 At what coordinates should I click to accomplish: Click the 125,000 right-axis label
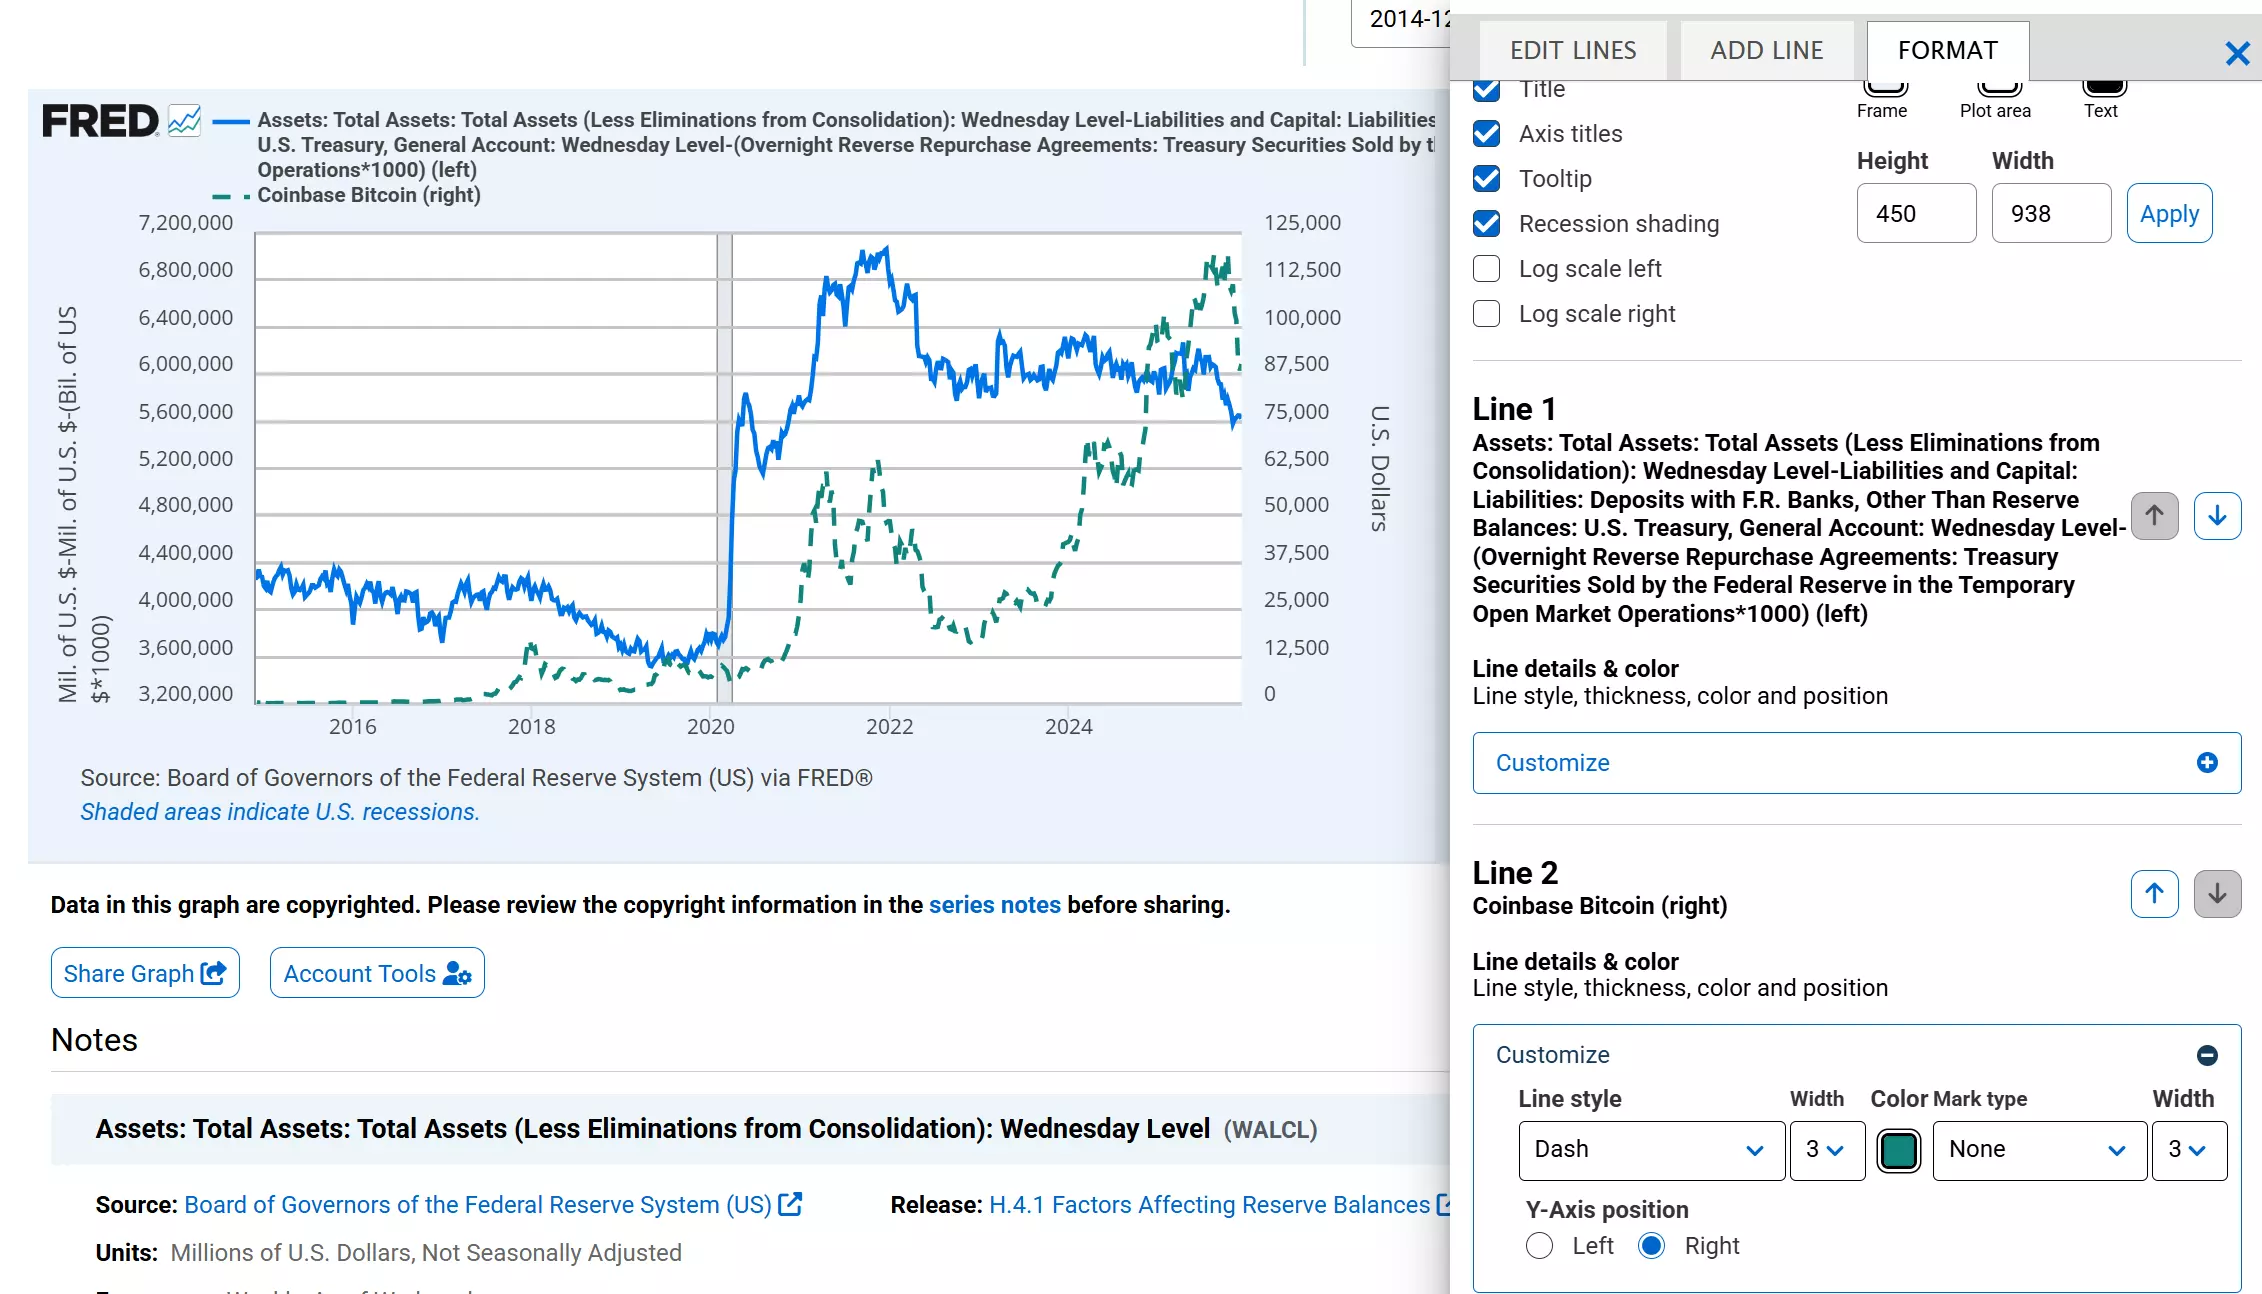pyautogui.click(x=1302, y=223)
